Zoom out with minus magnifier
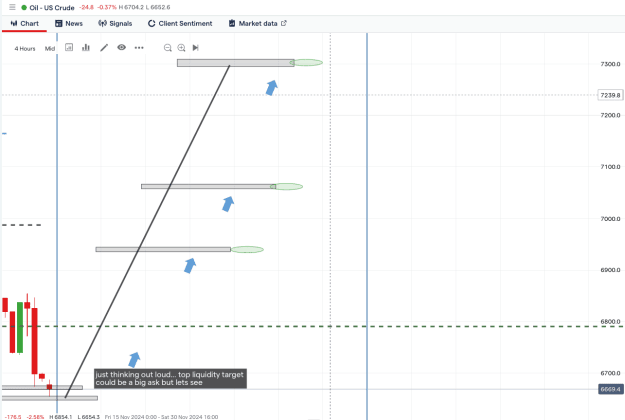The height and width of the screenshot is (420, 625). coord(168,48)
